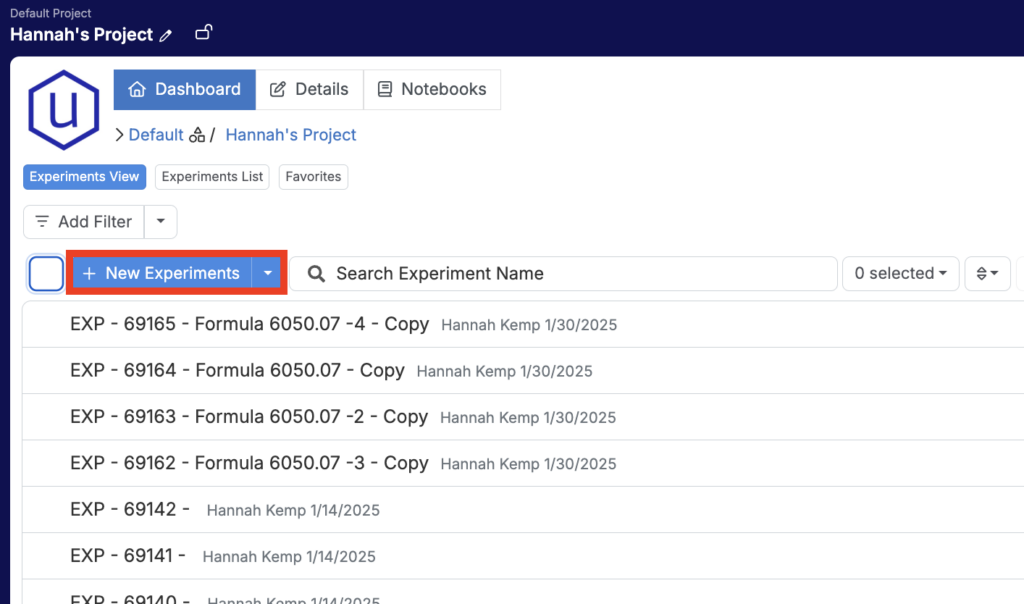
Task: Select the Dashboard tab
Action: click(x=185, y=89)
